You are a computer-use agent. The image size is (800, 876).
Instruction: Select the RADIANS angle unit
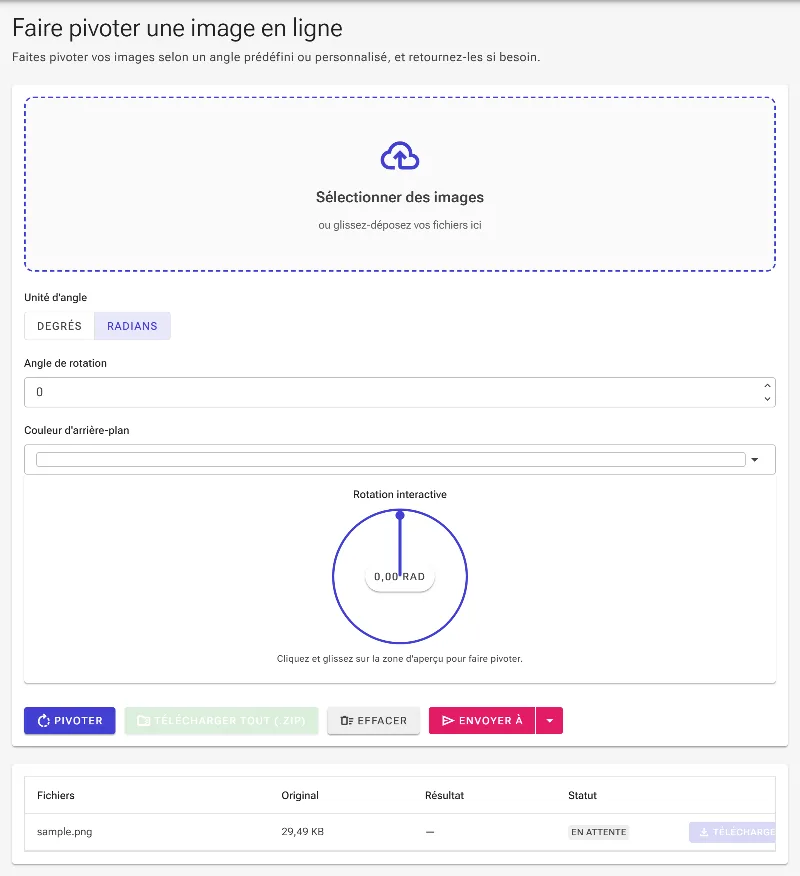click(x=132, y=326)
